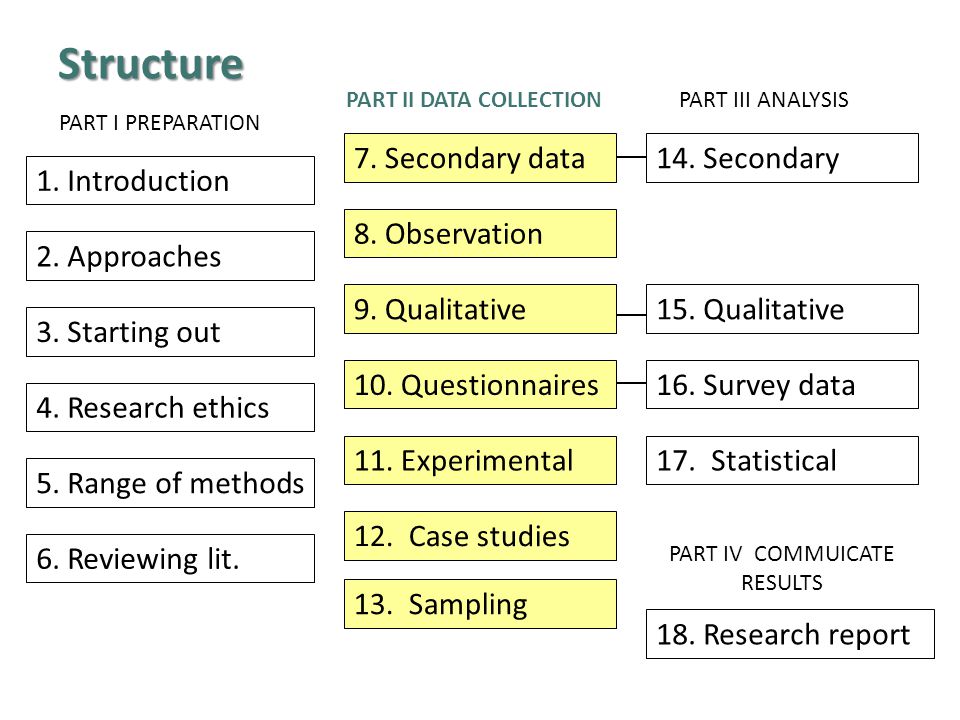Select the '14. Secondary' analysis box
Image resolution: width=960 pixels, height=720 pixels.
point(782,158)
